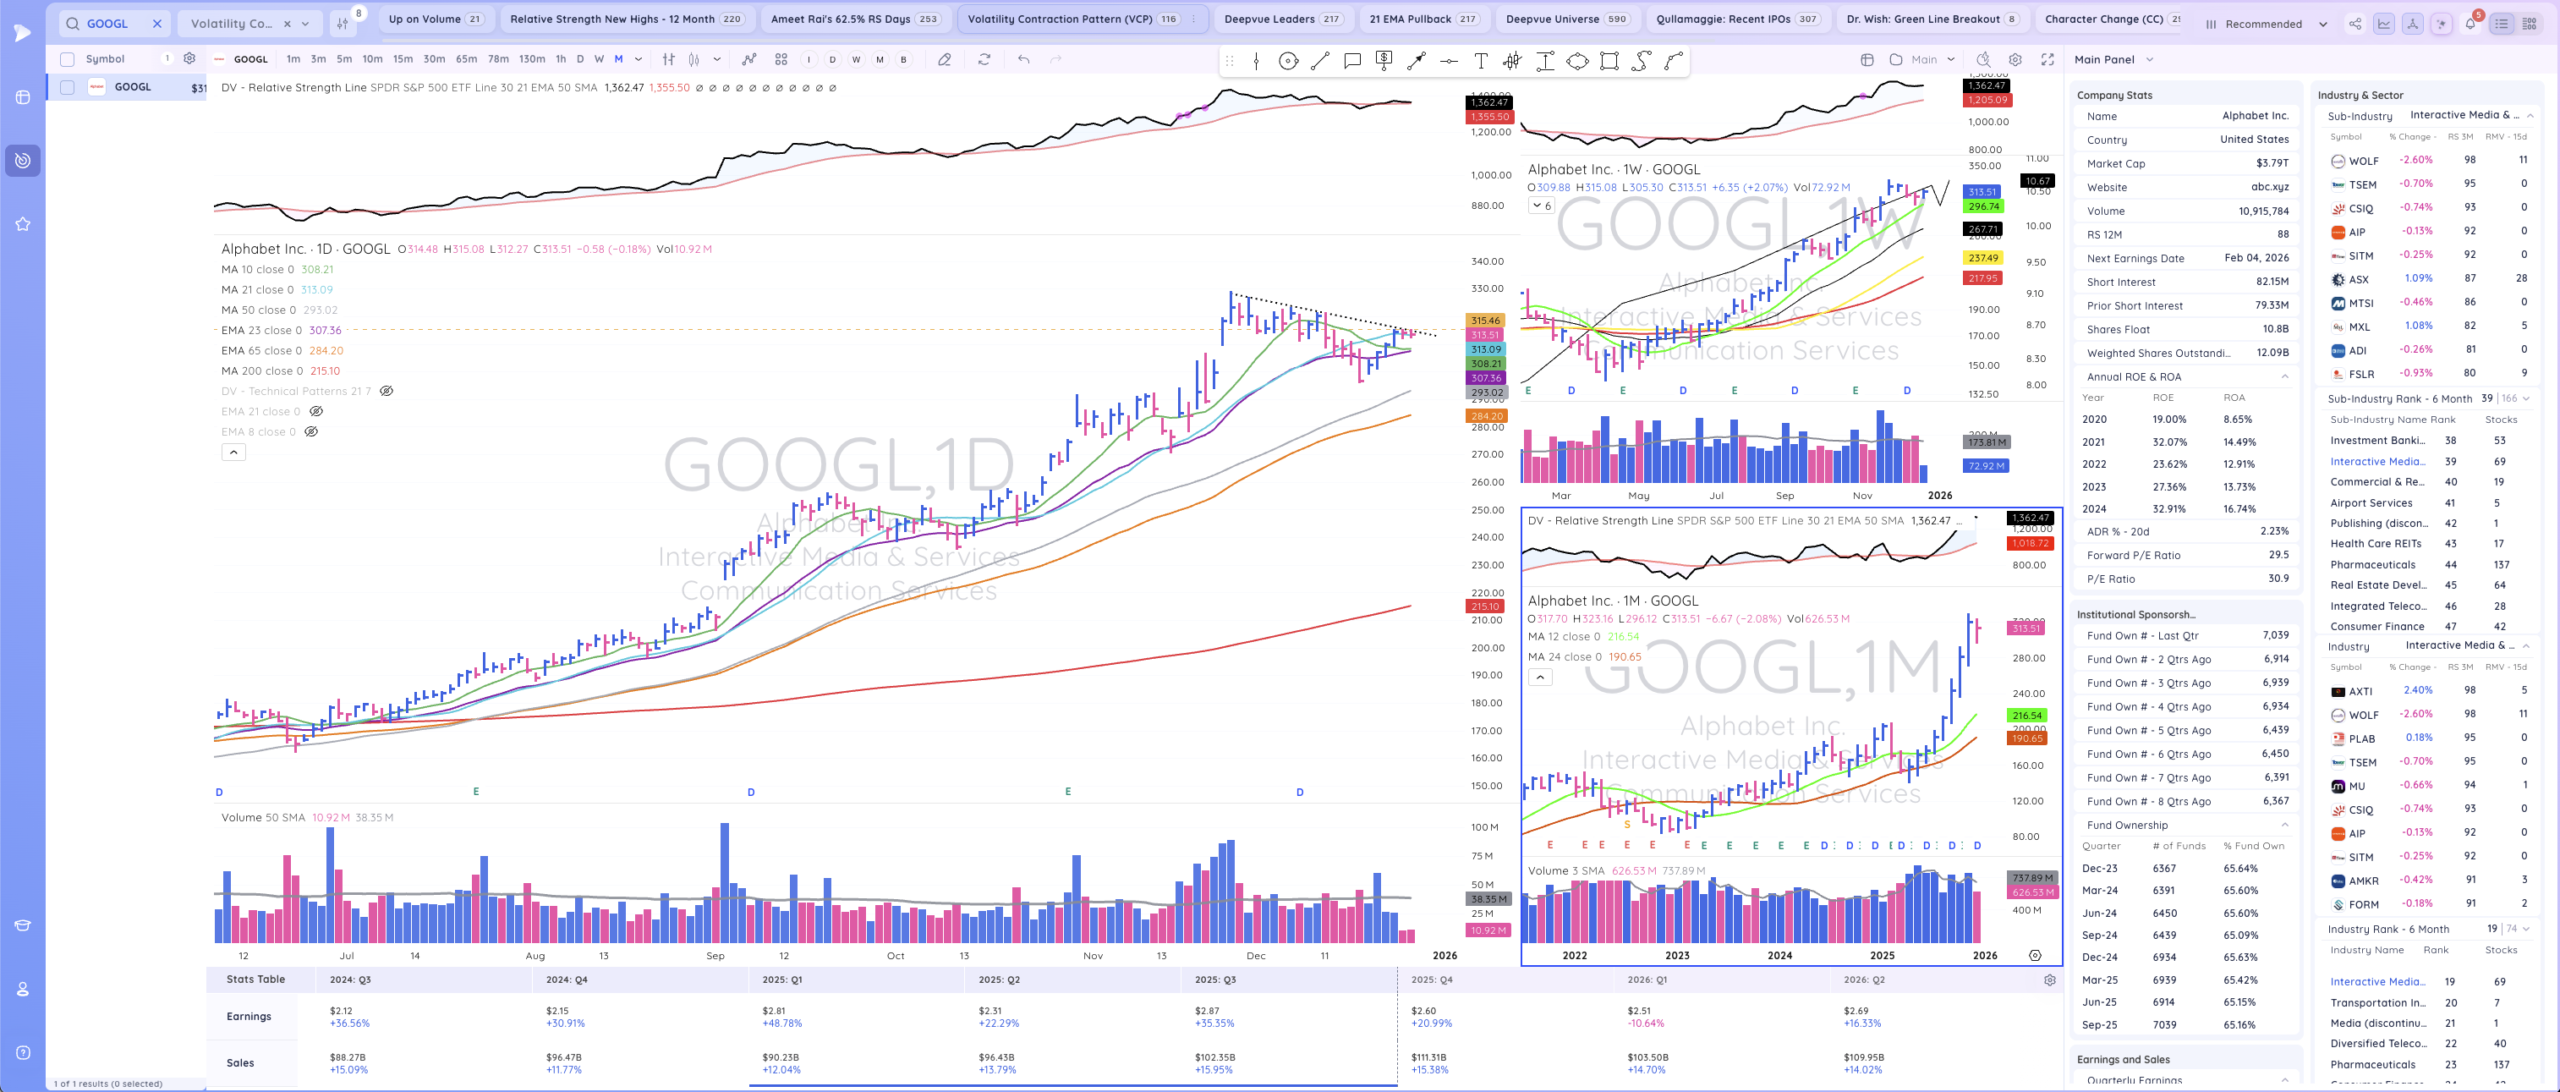Select the text annotation tool
The width and height of the screenshot is (2560, 1092).
tap(1480, 61)
